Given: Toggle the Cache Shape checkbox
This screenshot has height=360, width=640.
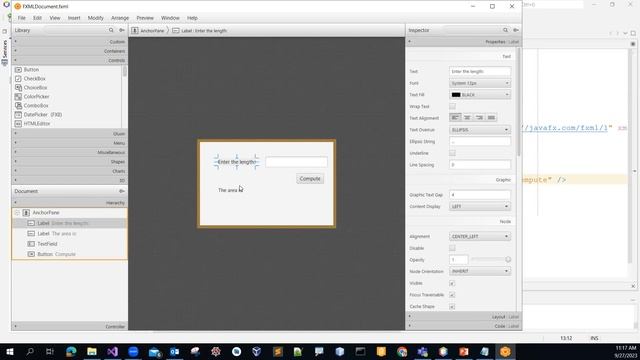Looking at the screenshot, I should [x=452, y=307].
